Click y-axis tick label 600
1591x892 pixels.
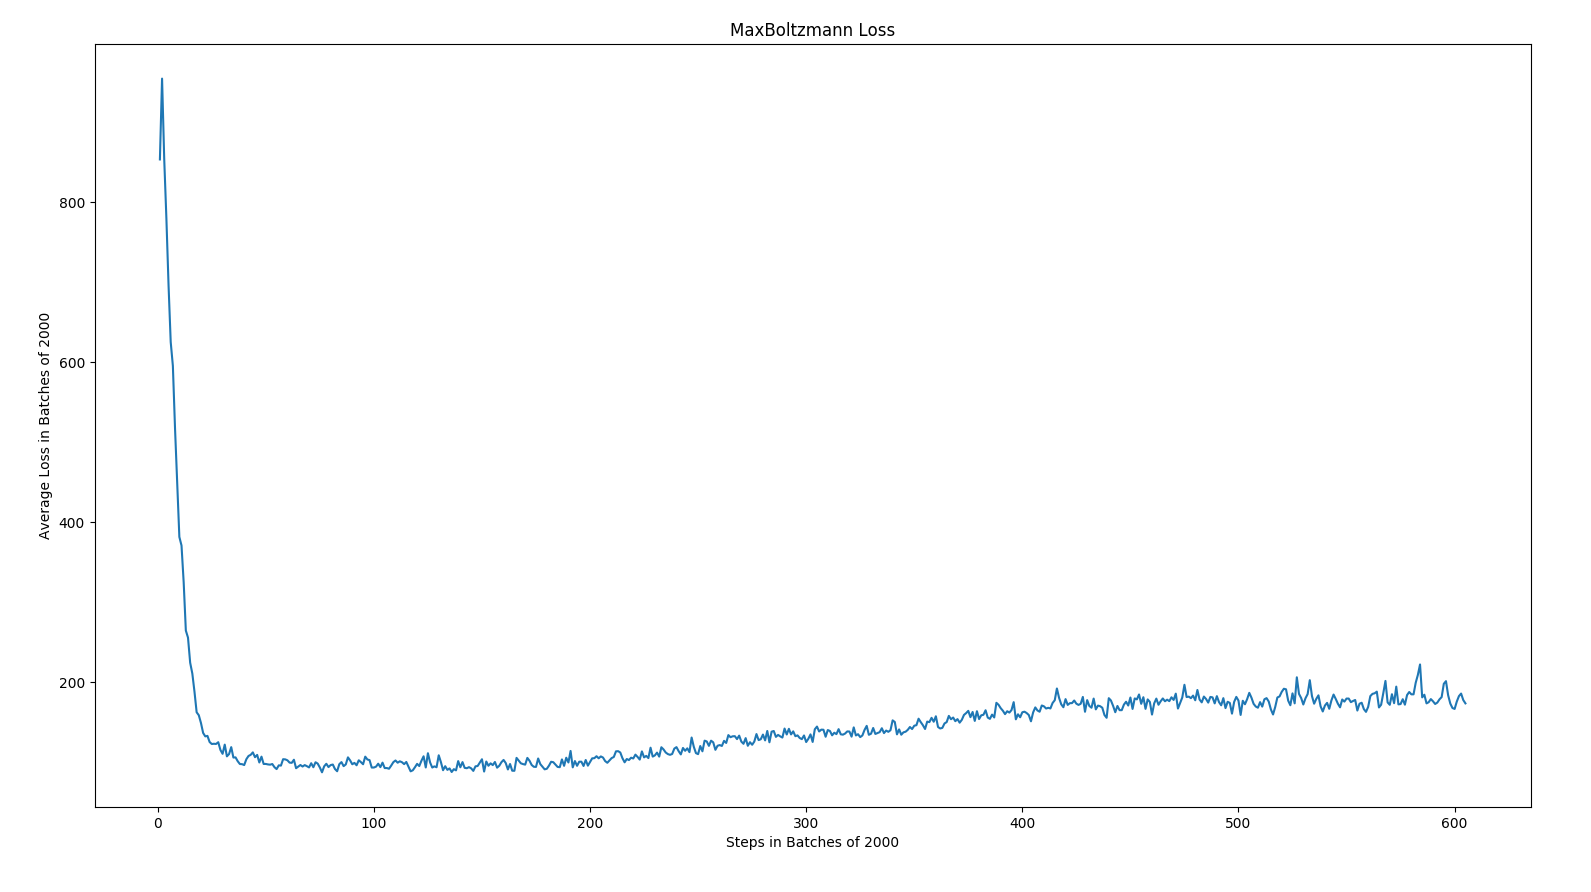[x=74, y=363]
